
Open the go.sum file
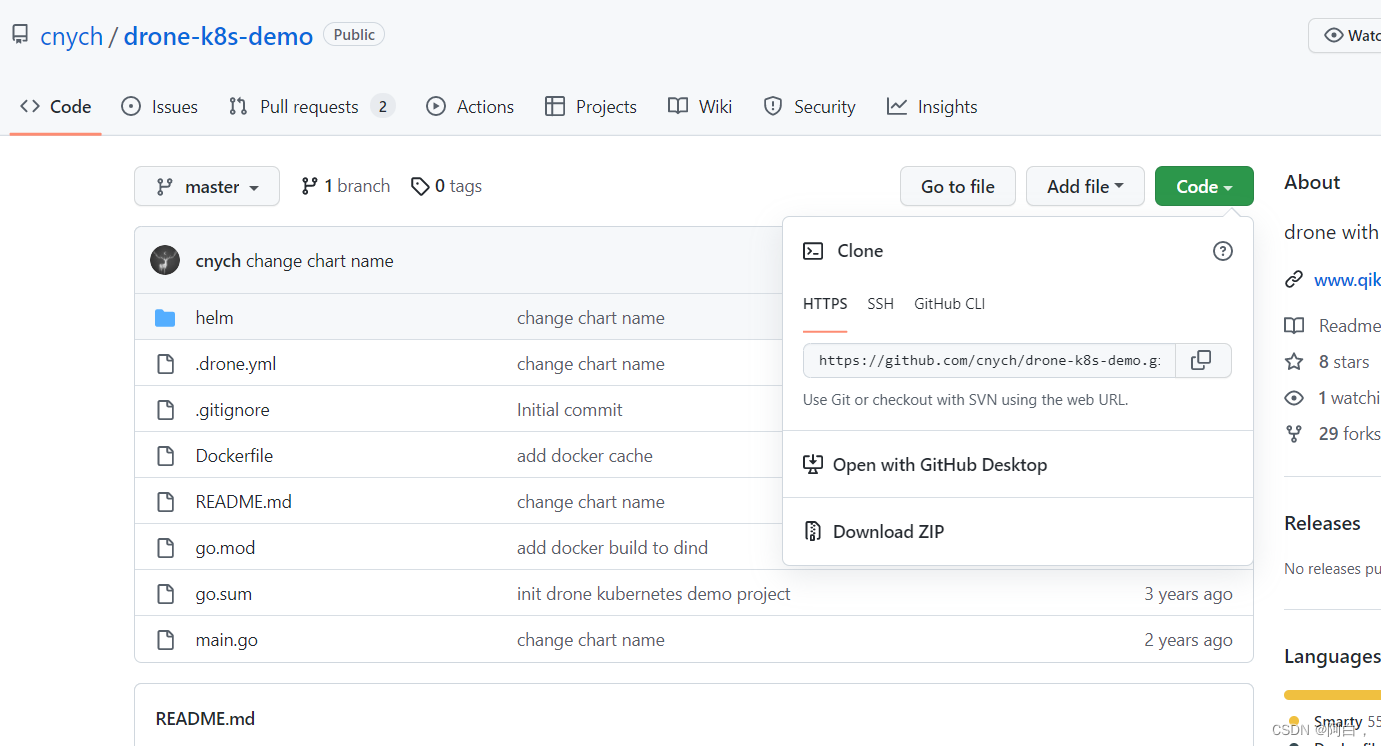[x=224, y=594]
